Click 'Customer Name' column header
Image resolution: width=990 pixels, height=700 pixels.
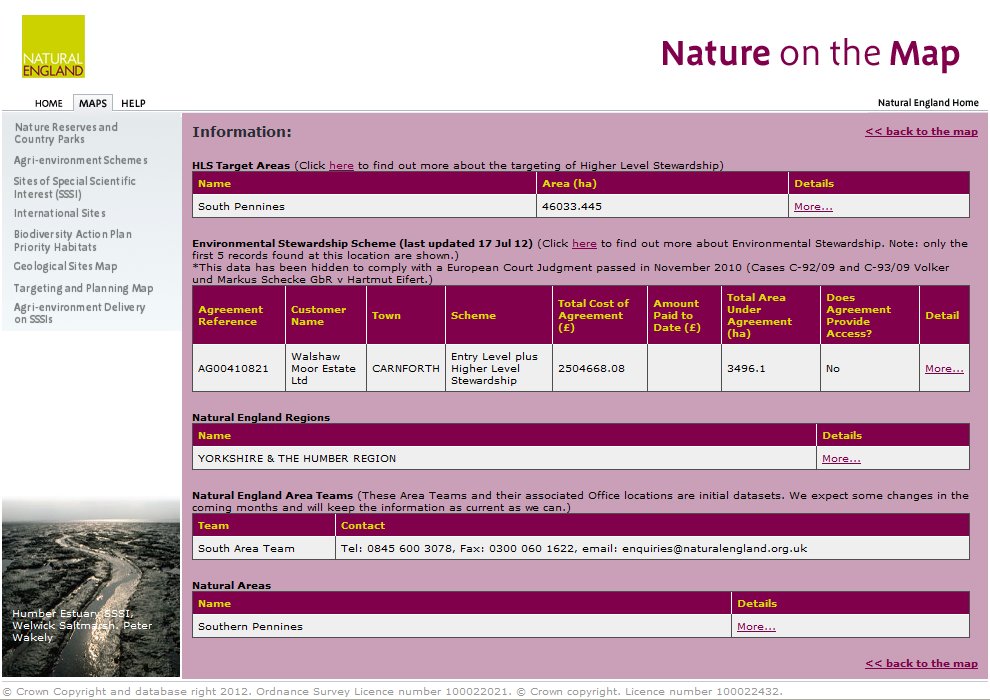tap(326, 315)
